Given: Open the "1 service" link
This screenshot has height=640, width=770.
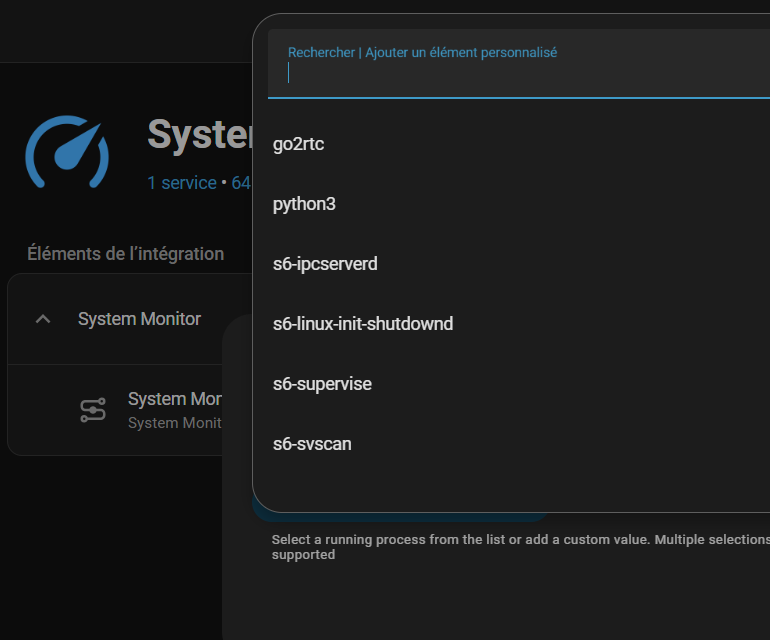Looking at the screenshot, I should pos(181,183).
